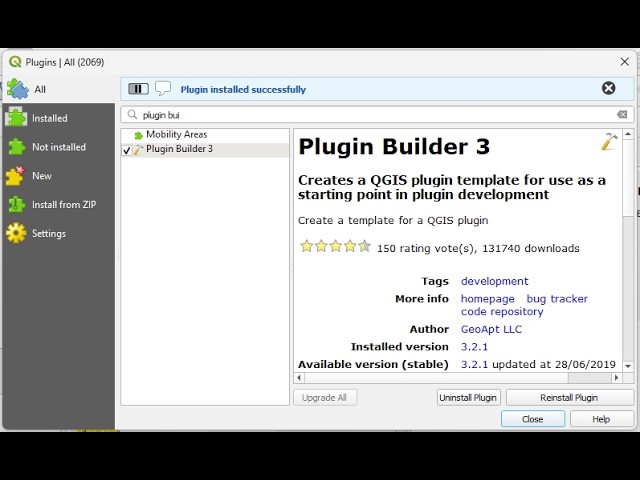Click the Plugin Builder hammer list icon
Viewport: 640px width, 480px height.
[138, 150]
